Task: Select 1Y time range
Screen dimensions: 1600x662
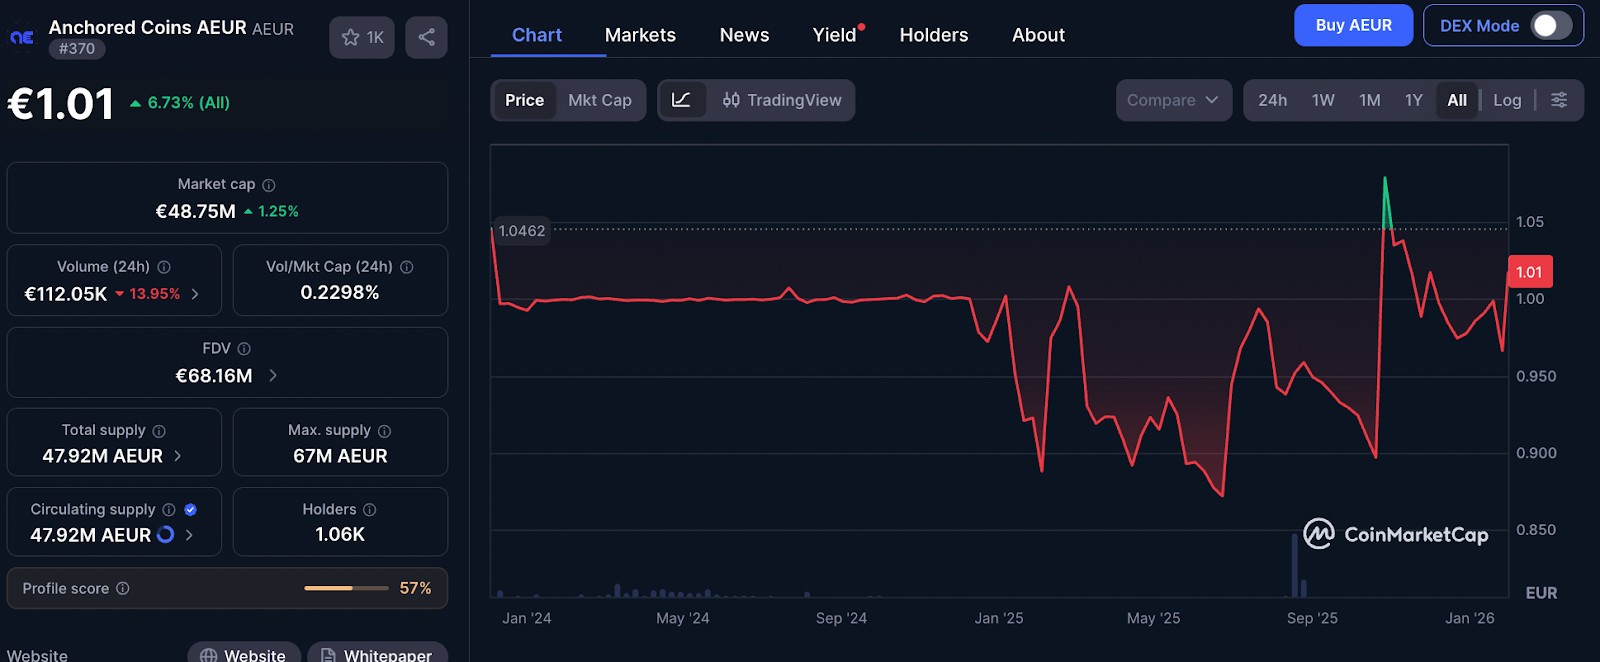Action: [x=1413, y=100]
